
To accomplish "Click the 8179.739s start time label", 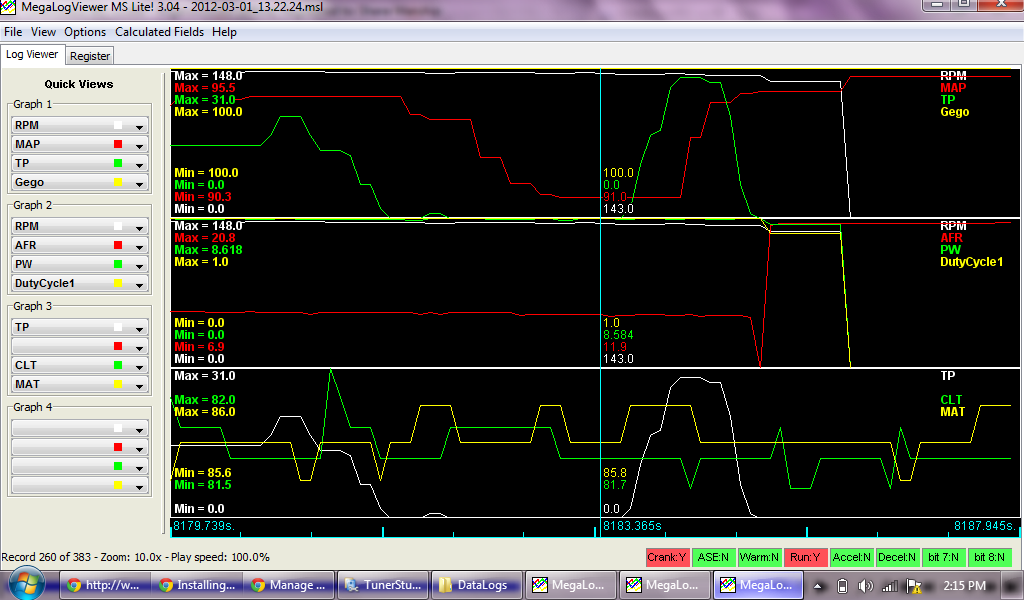I will coord(203,526).
